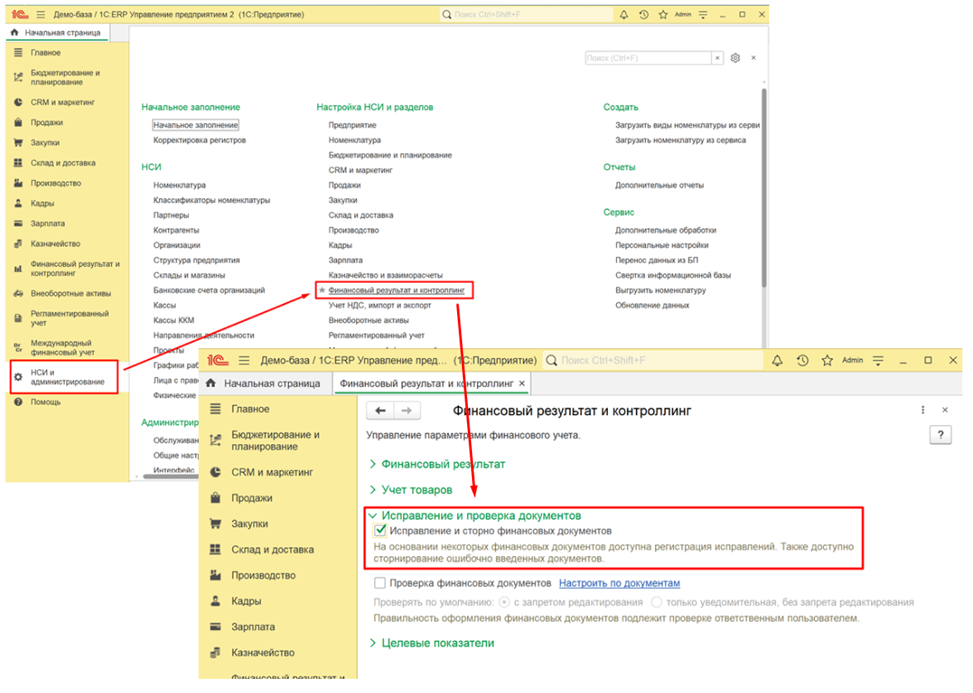Close the Финансовый результат и контроллинг tab
The height and width of the screenshot is (693, 973).
(x=522, y=383)
